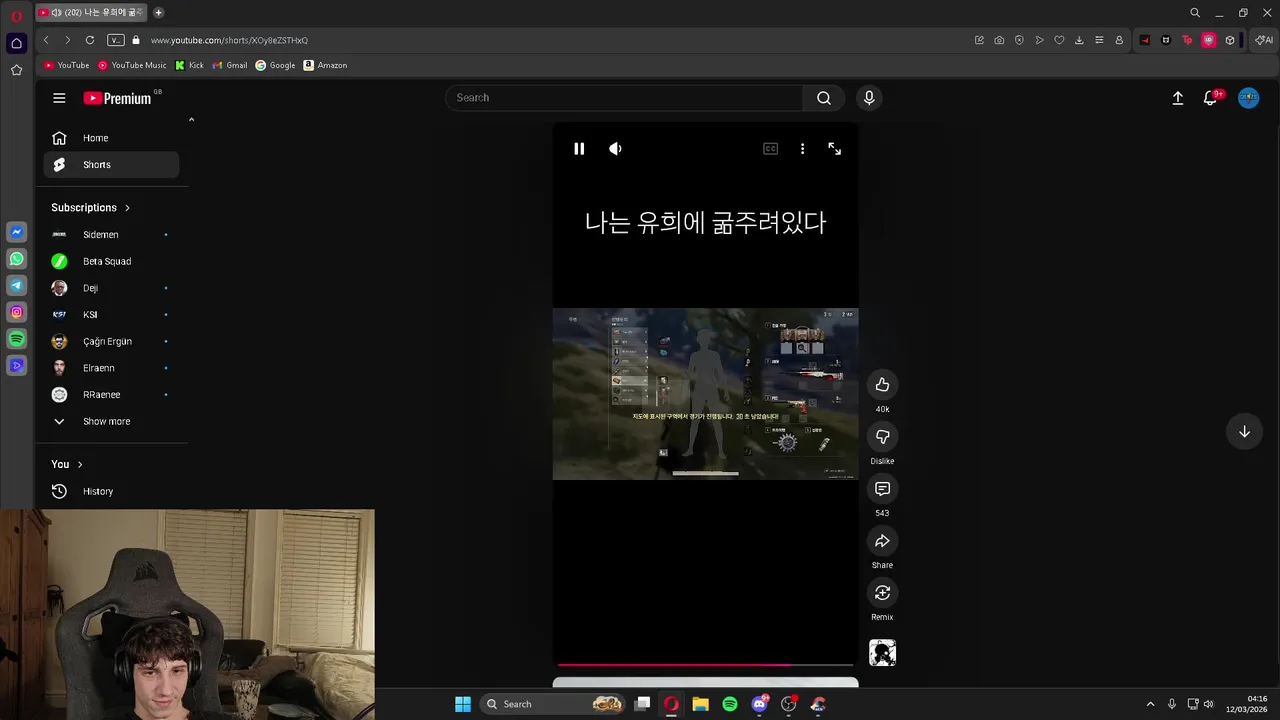Toggle closed captions on the Short
The width and height of the screenshot is (1280, 720).
pyautogui.click(x=770, y=149)
